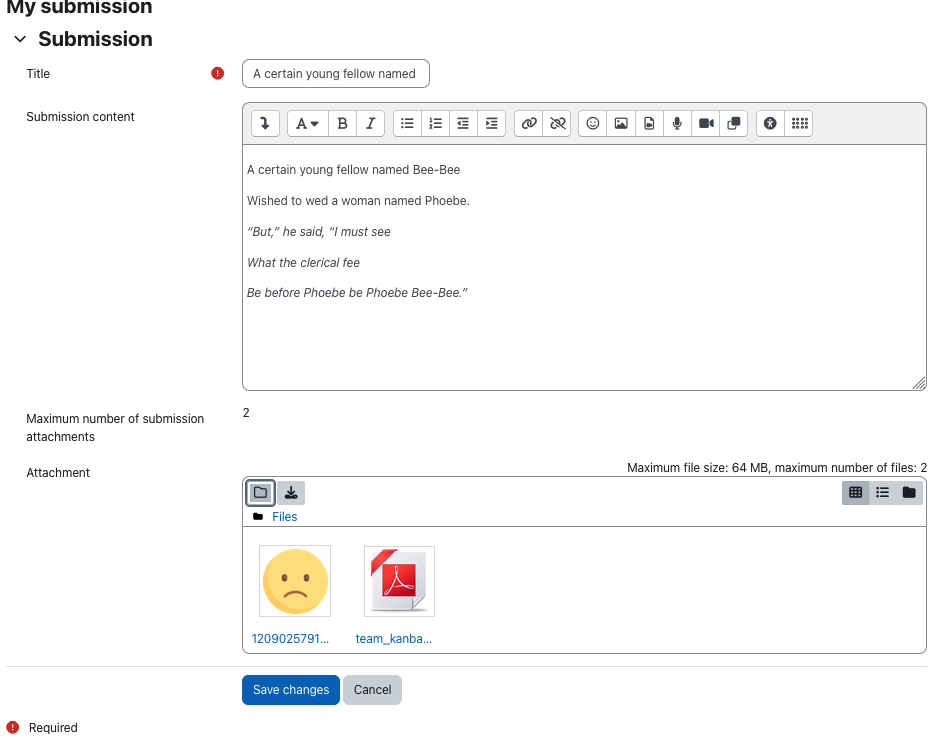The image size is (942, 741).
Task: Click the required icon next to Title
Action: pyautogui.click(x=217, y=74)
